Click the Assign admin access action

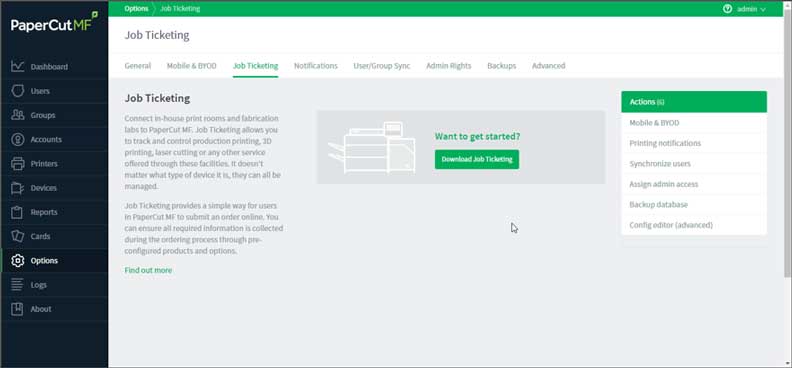(694, 184)
